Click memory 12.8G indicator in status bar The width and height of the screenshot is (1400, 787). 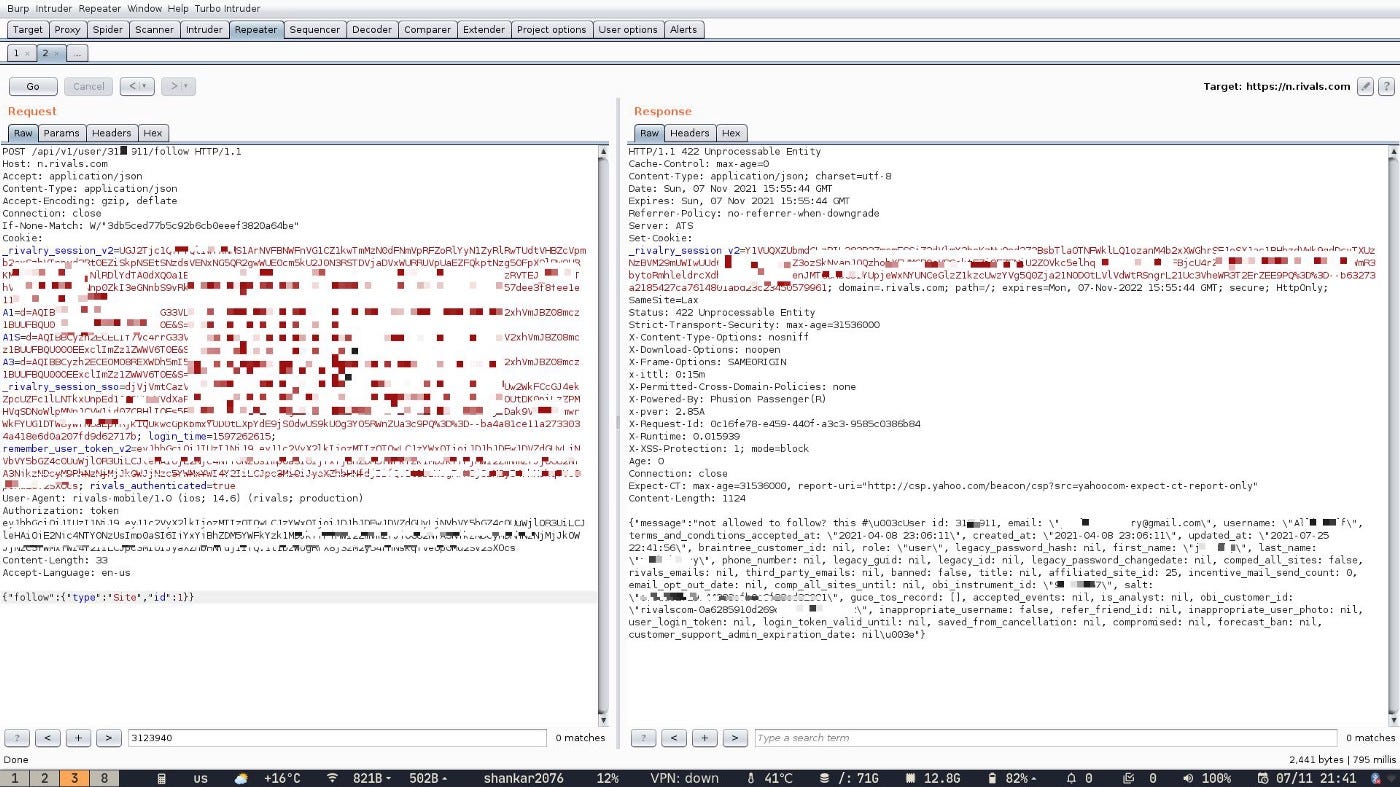[x=933, y=778]
